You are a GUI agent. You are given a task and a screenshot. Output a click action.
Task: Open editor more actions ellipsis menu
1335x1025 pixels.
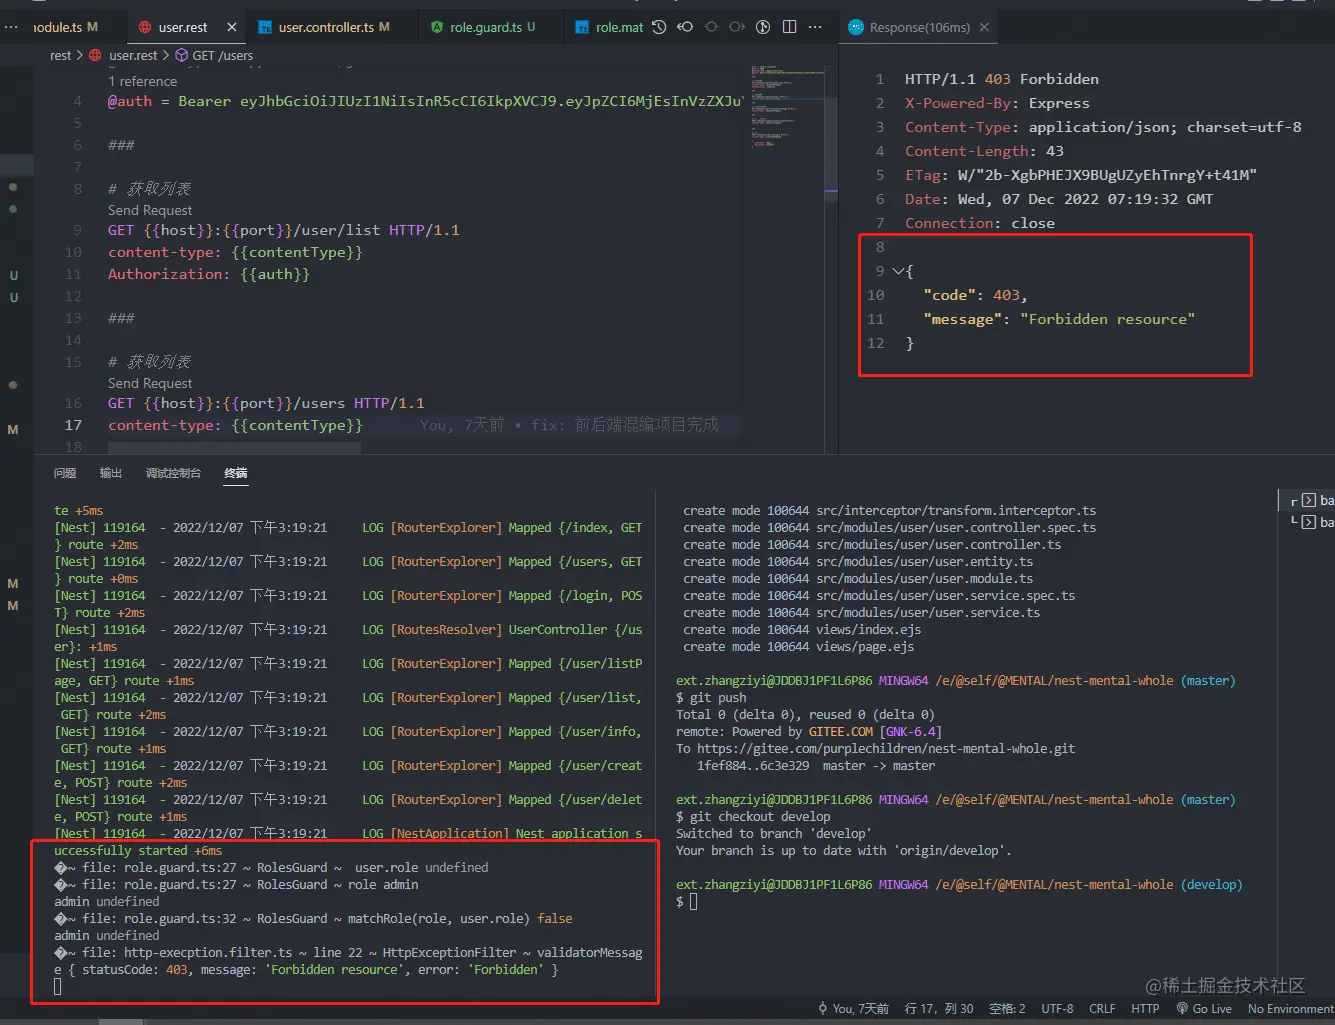pyautogui.click(x=815, y=27)
